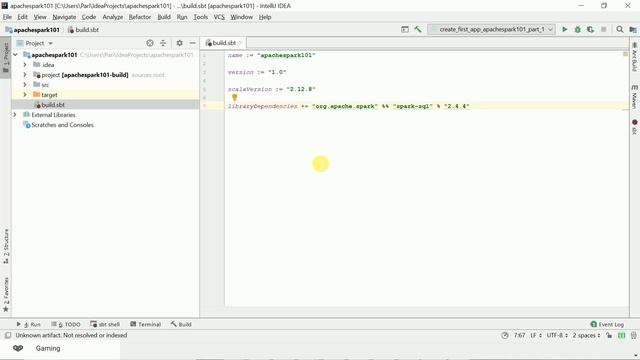This screenshot has width=640, height=360.
Task: Open the Structure tool window
Action: coord(6,246)
